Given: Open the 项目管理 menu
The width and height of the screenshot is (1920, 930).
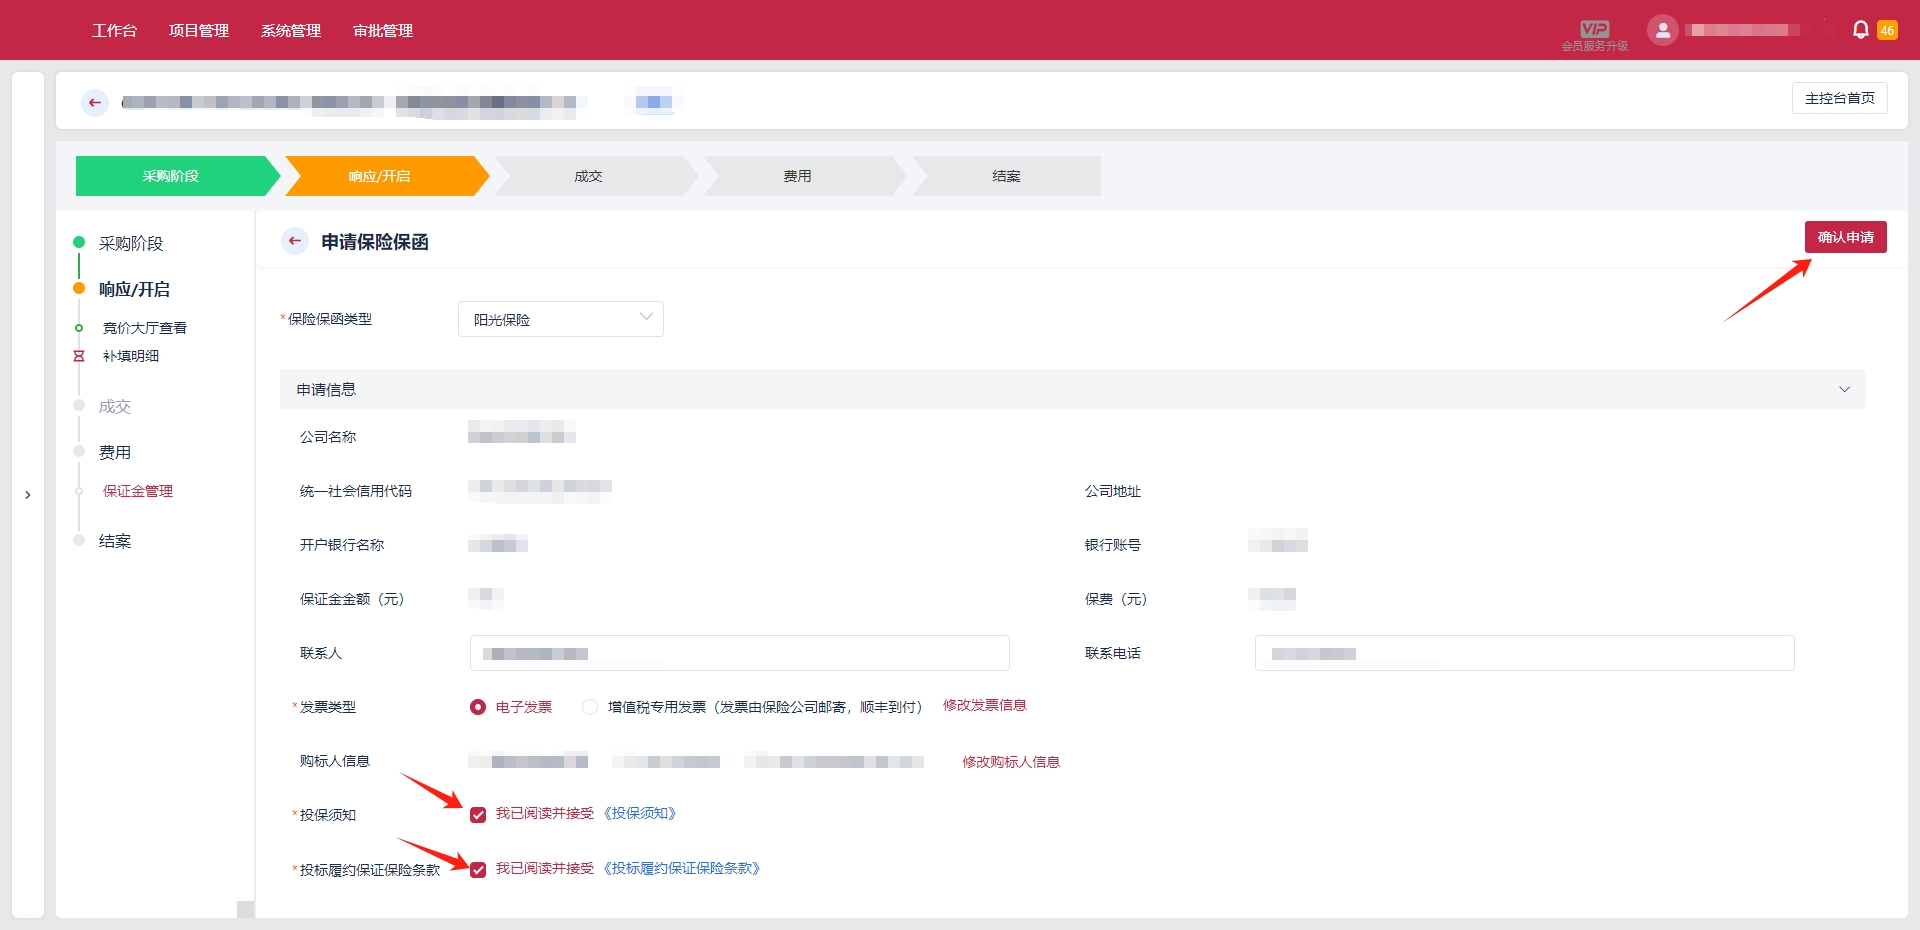Looking at the screenshot, I should click(199, 30).
